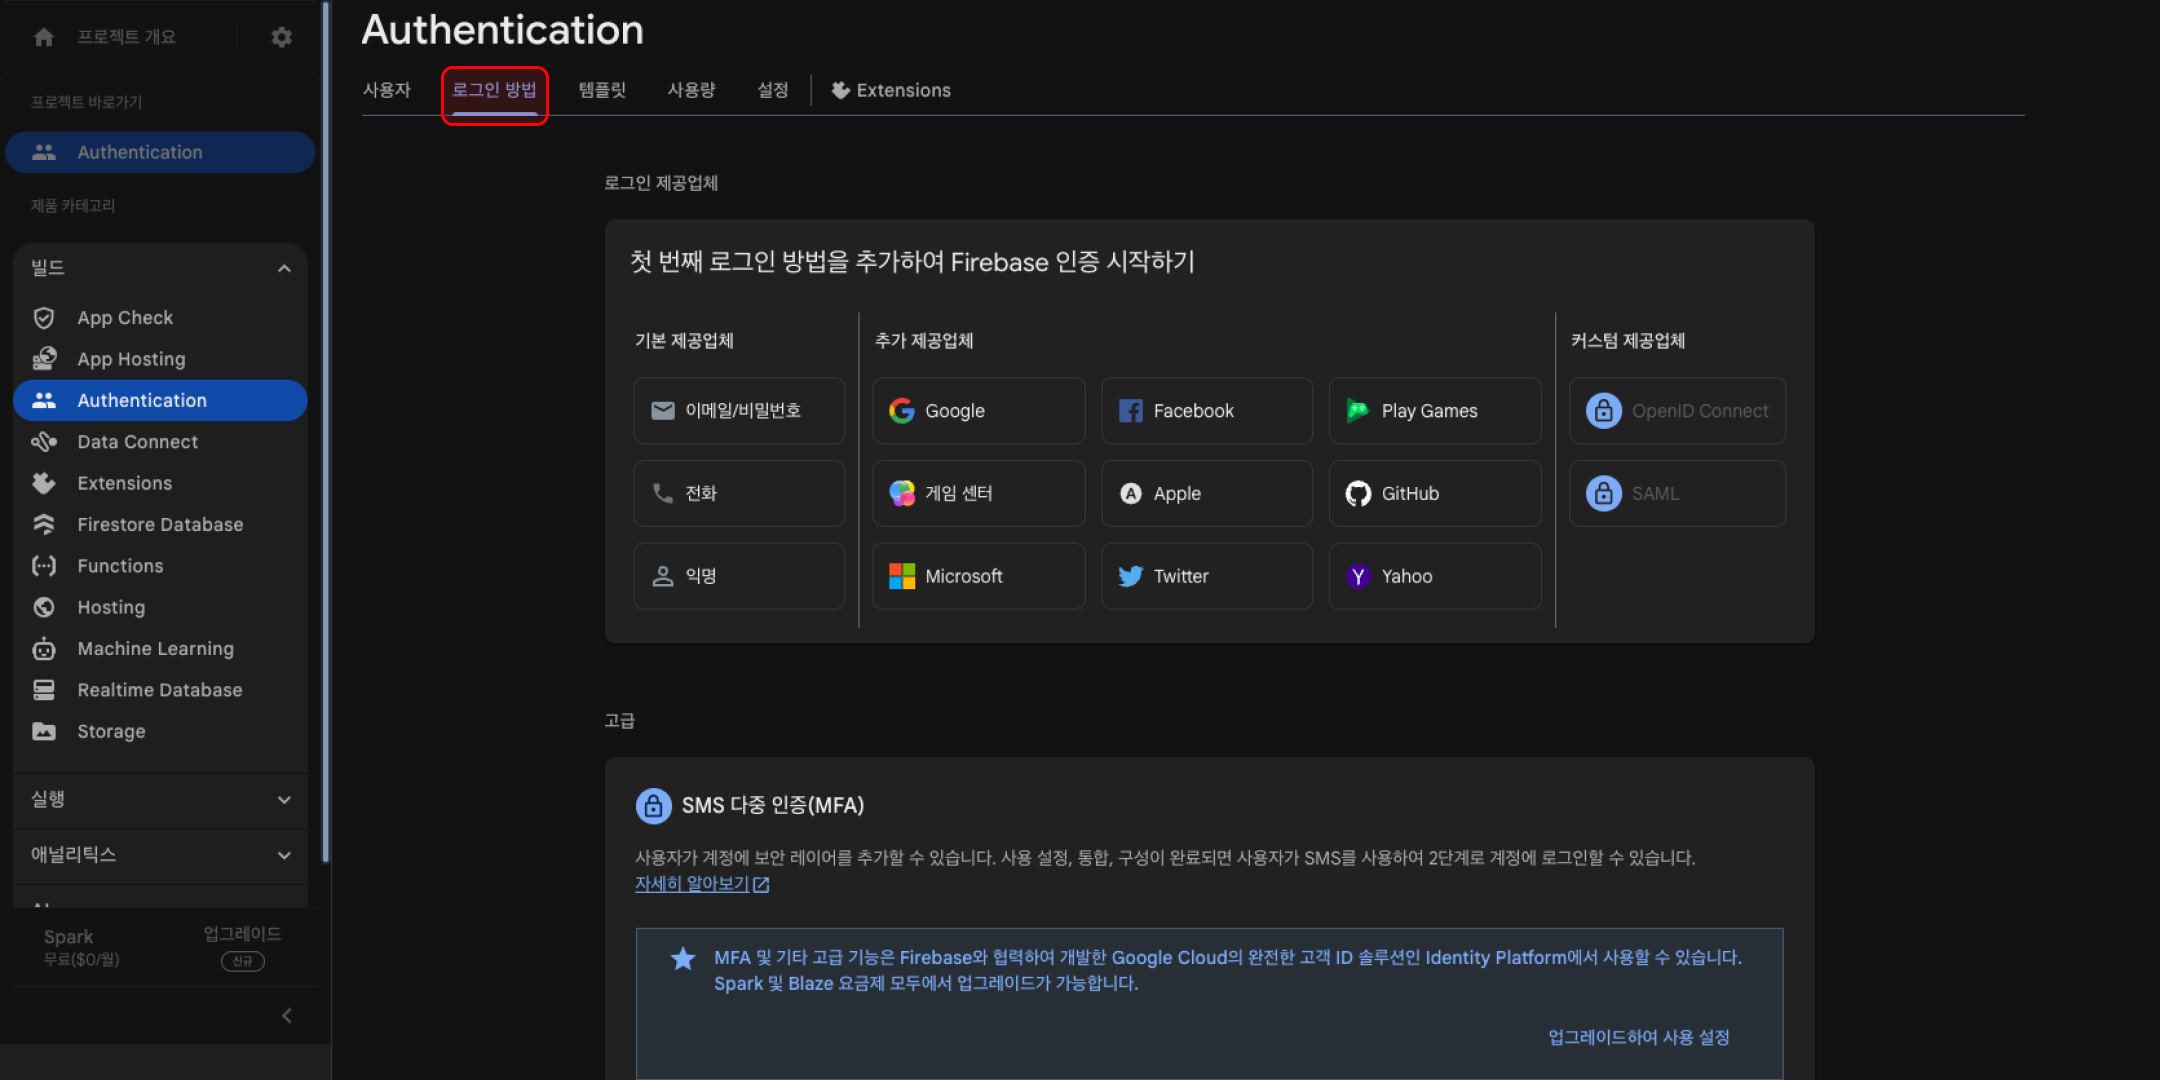Click the SAML lock icon
The height and width of the screenshot is (1080, 2160).
pyautogui.click(x=1604, y=493)
